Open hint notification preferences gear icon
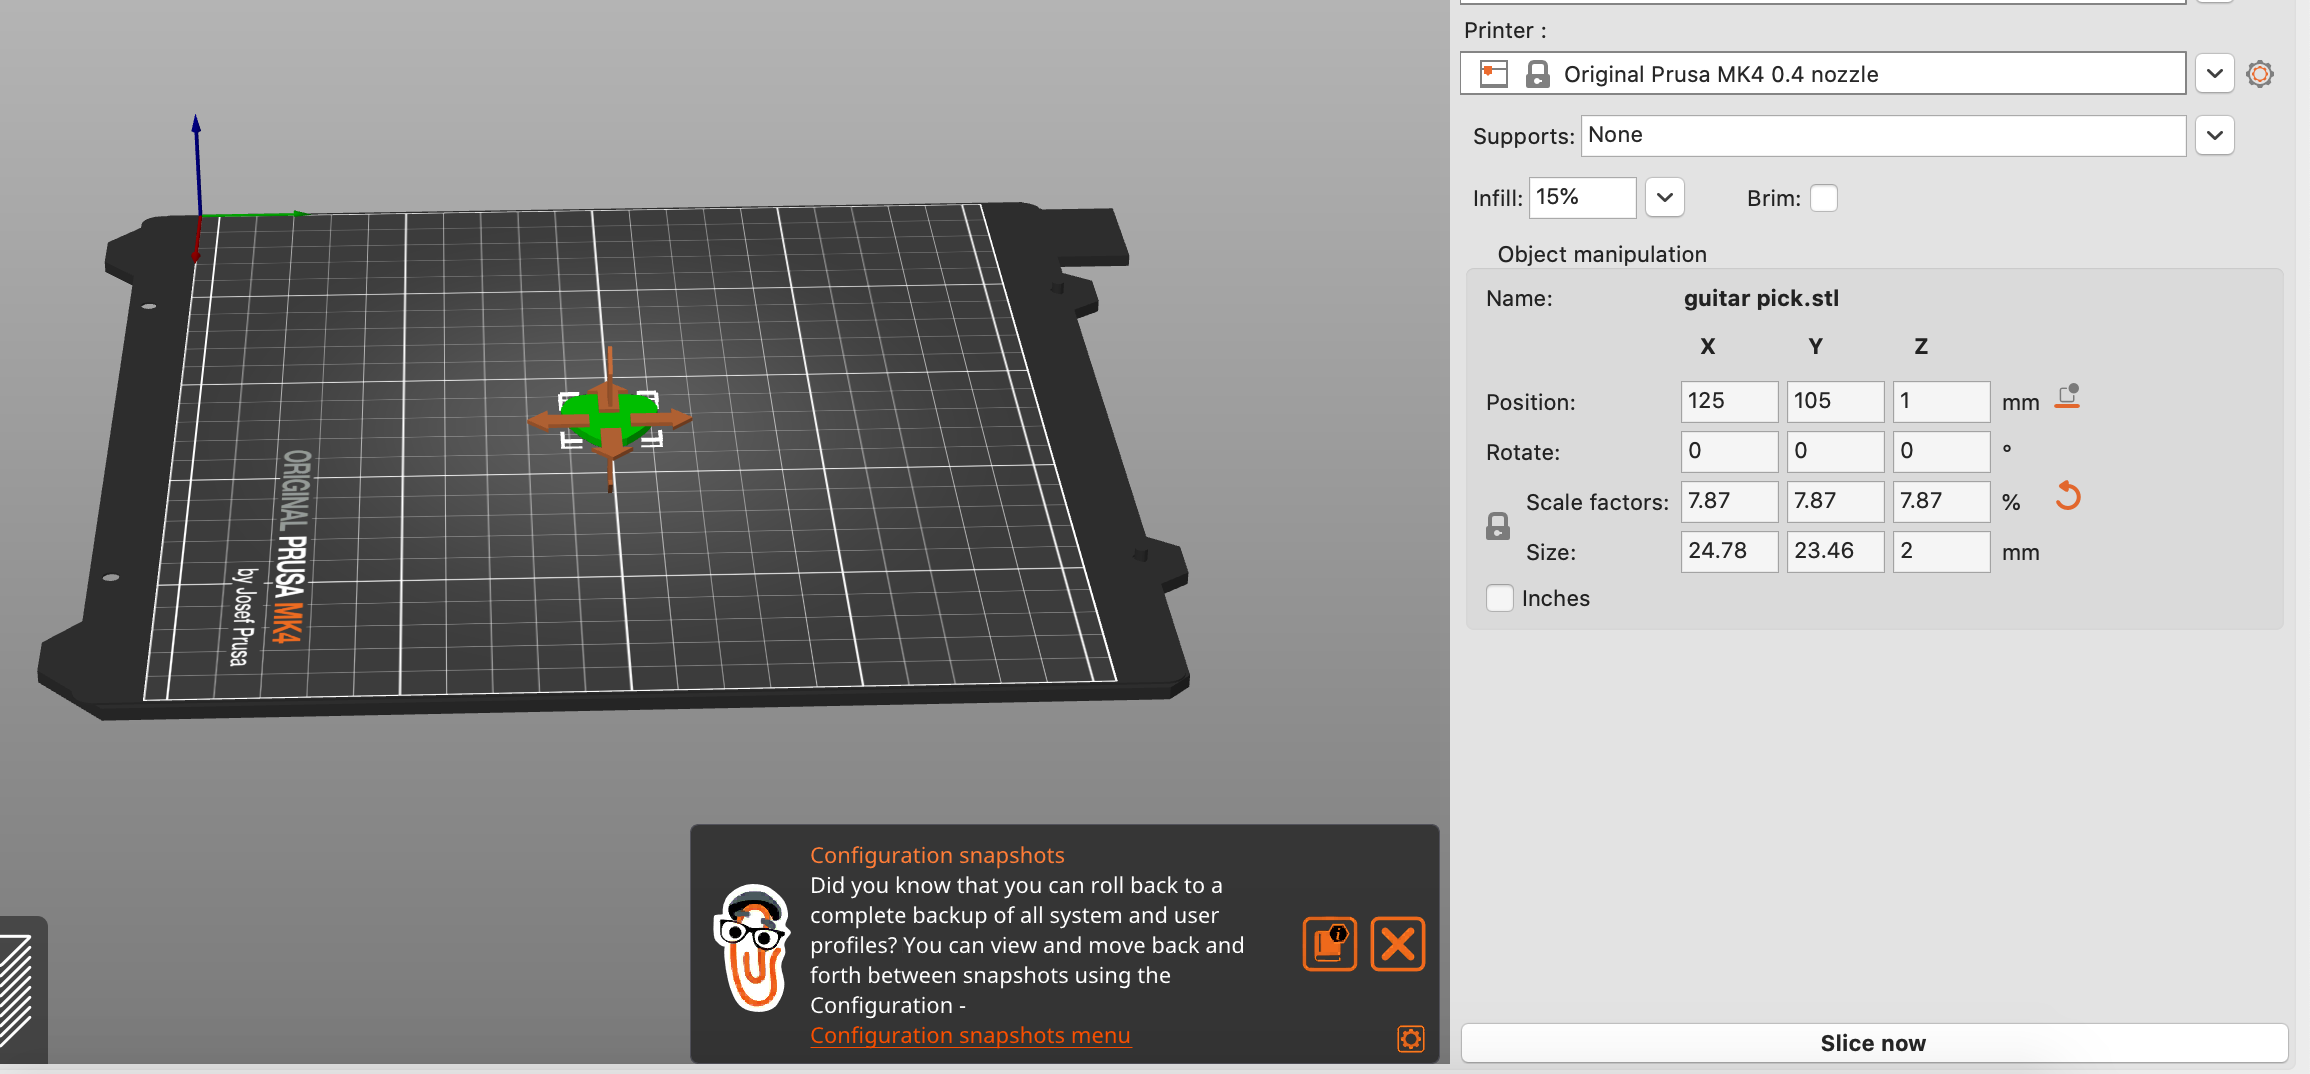Viewport: 2310px width, 1074px height. pos(1411,1039)
